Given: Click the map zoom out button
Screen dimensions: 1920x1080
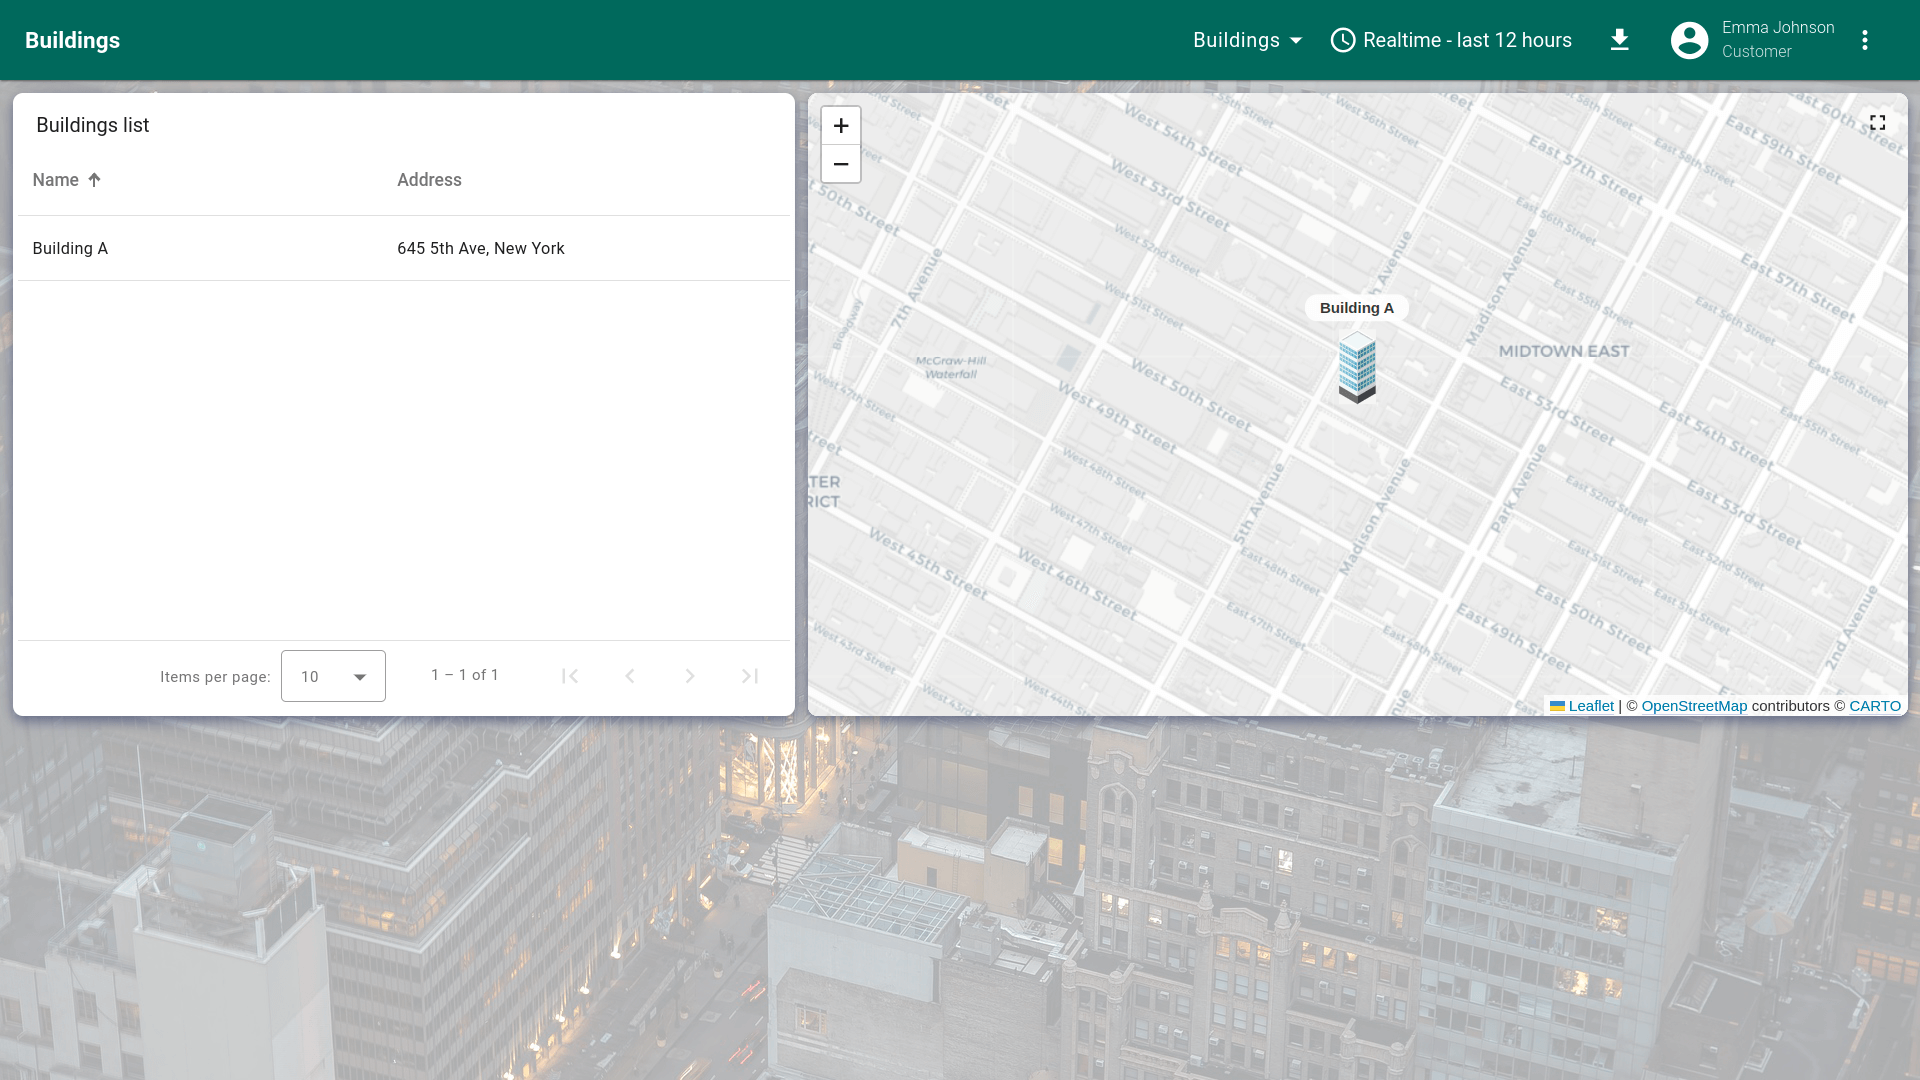Looking at the screenshot, I should 840,164.
